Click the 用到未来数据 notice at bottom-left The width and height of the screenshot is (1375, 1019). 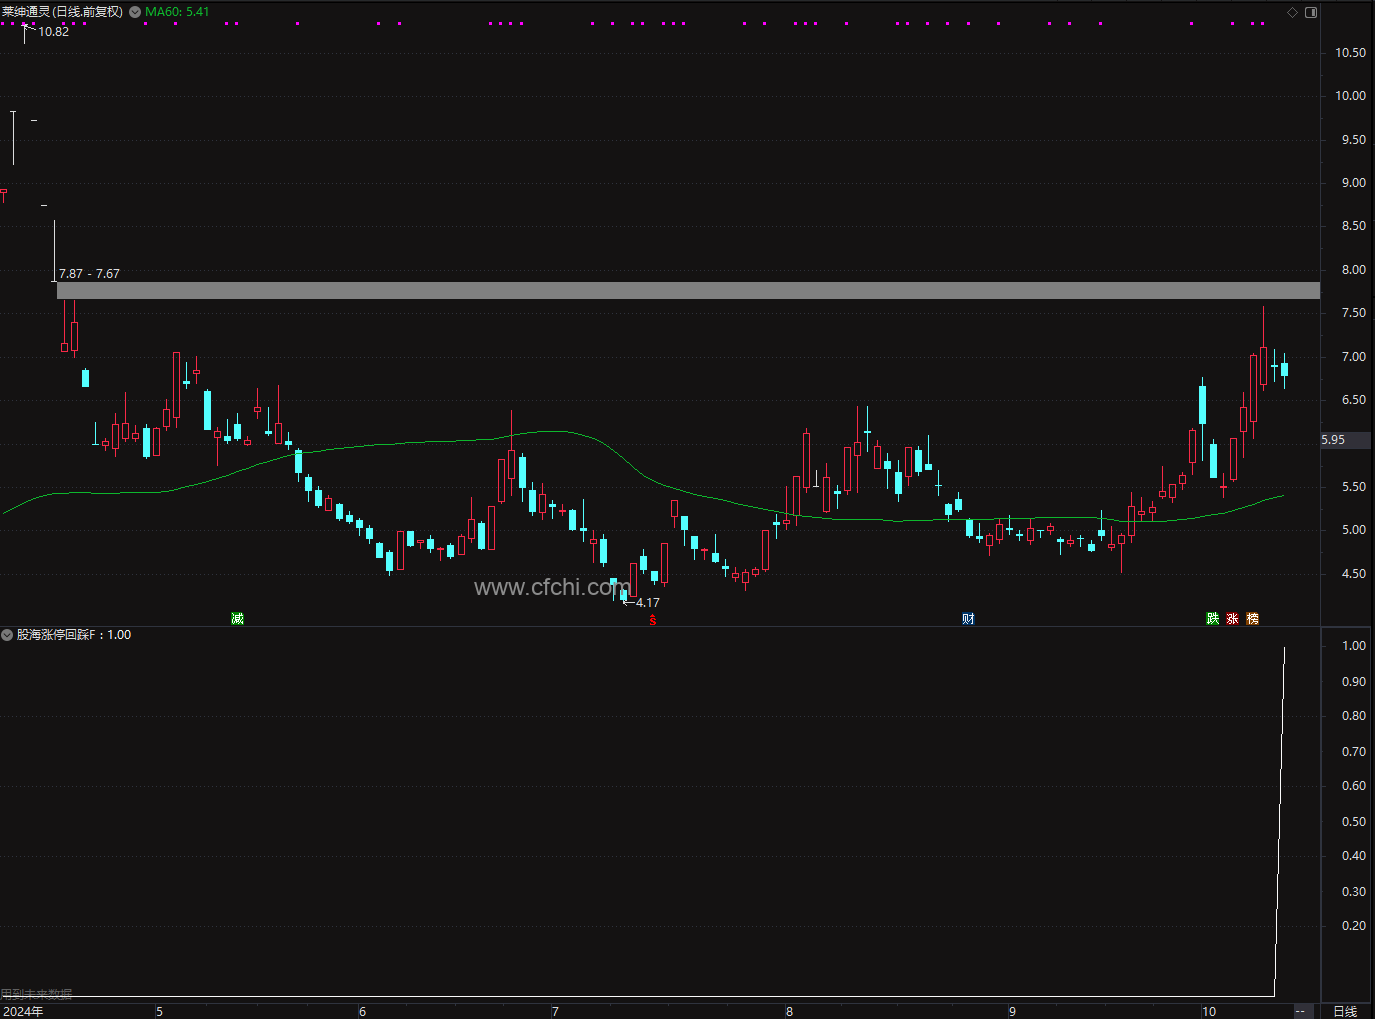(x=37, y=994)
